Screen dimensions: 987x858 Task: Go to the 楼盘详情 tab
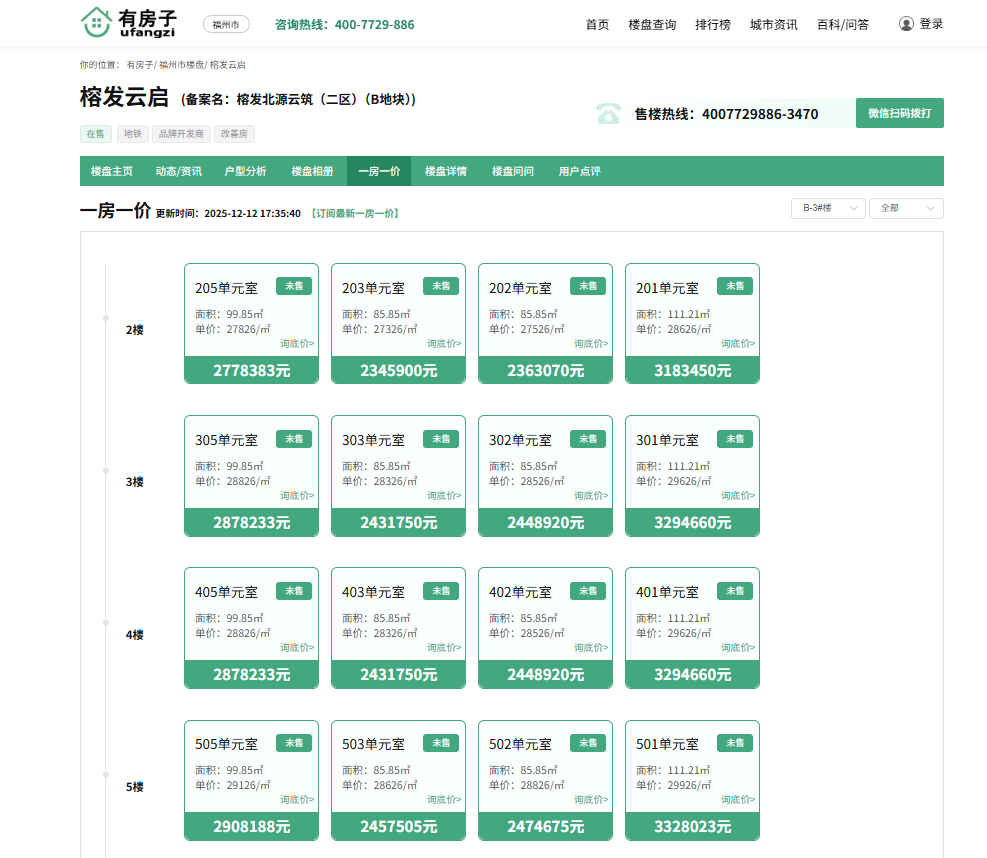pyautogui.click(x=445, y=171)
